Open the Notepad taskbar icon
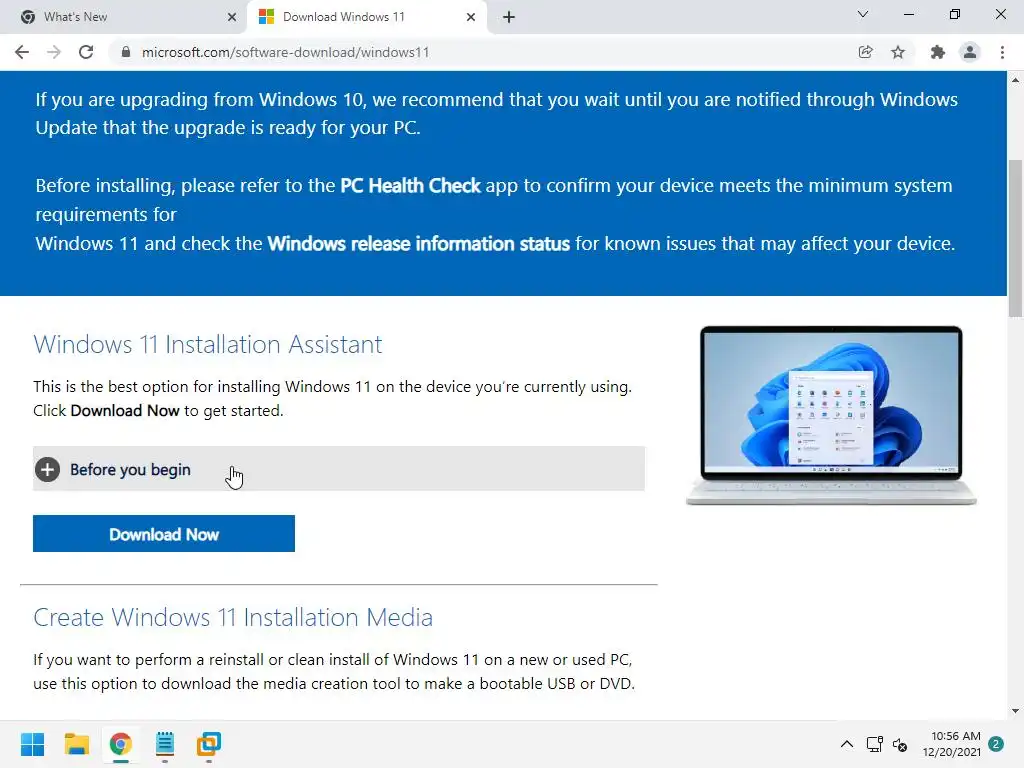This screenshot has width=1024, height=768. (x=165, y=744)
